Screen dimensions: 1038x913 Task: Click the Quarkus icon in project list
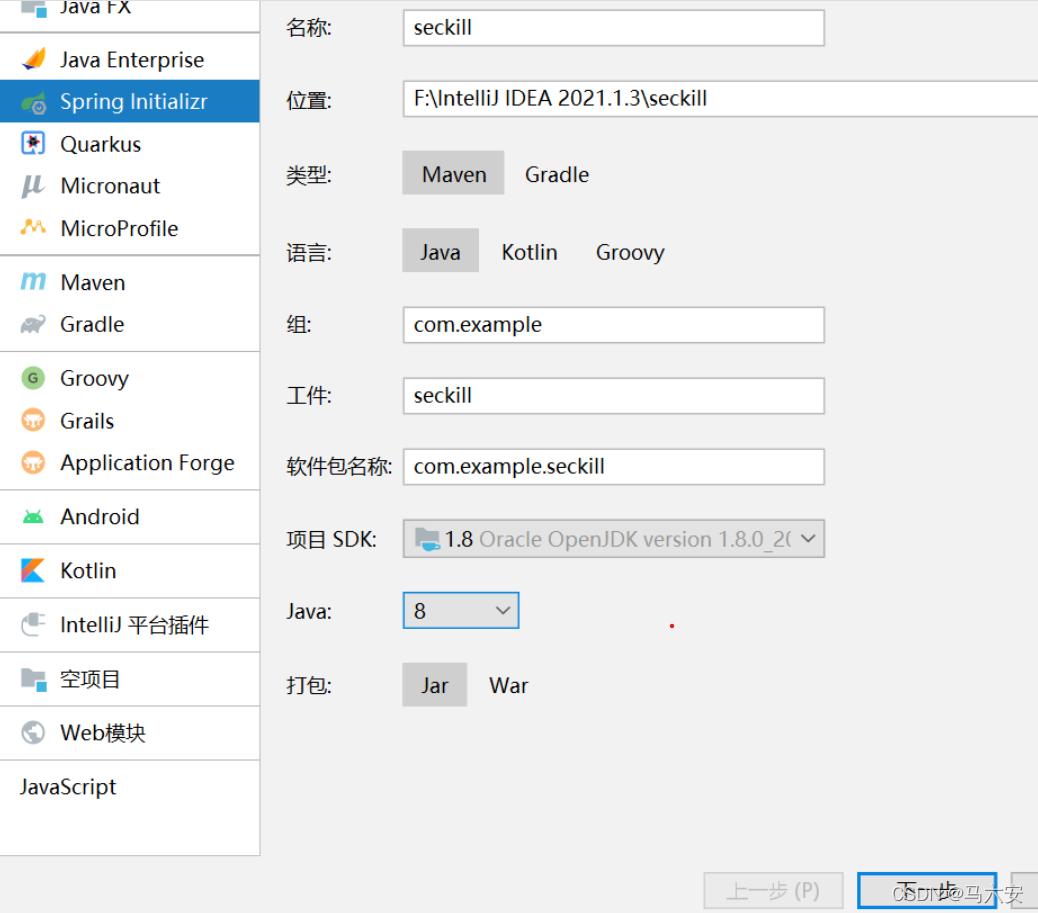coord(34,144)
